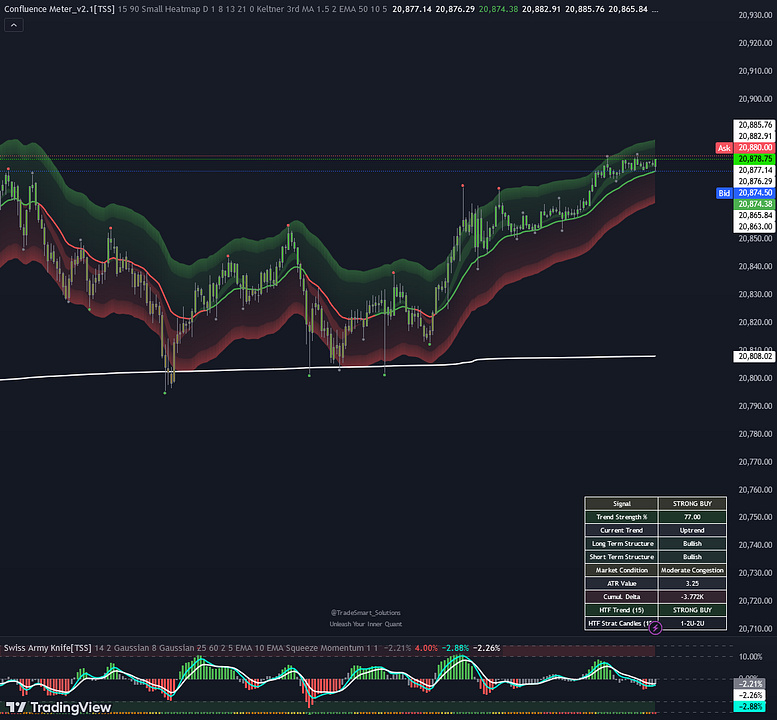Open the Swiss Army Knife[TSS] indicator title
Screen dimensions: 777x720
coord(48,648)
